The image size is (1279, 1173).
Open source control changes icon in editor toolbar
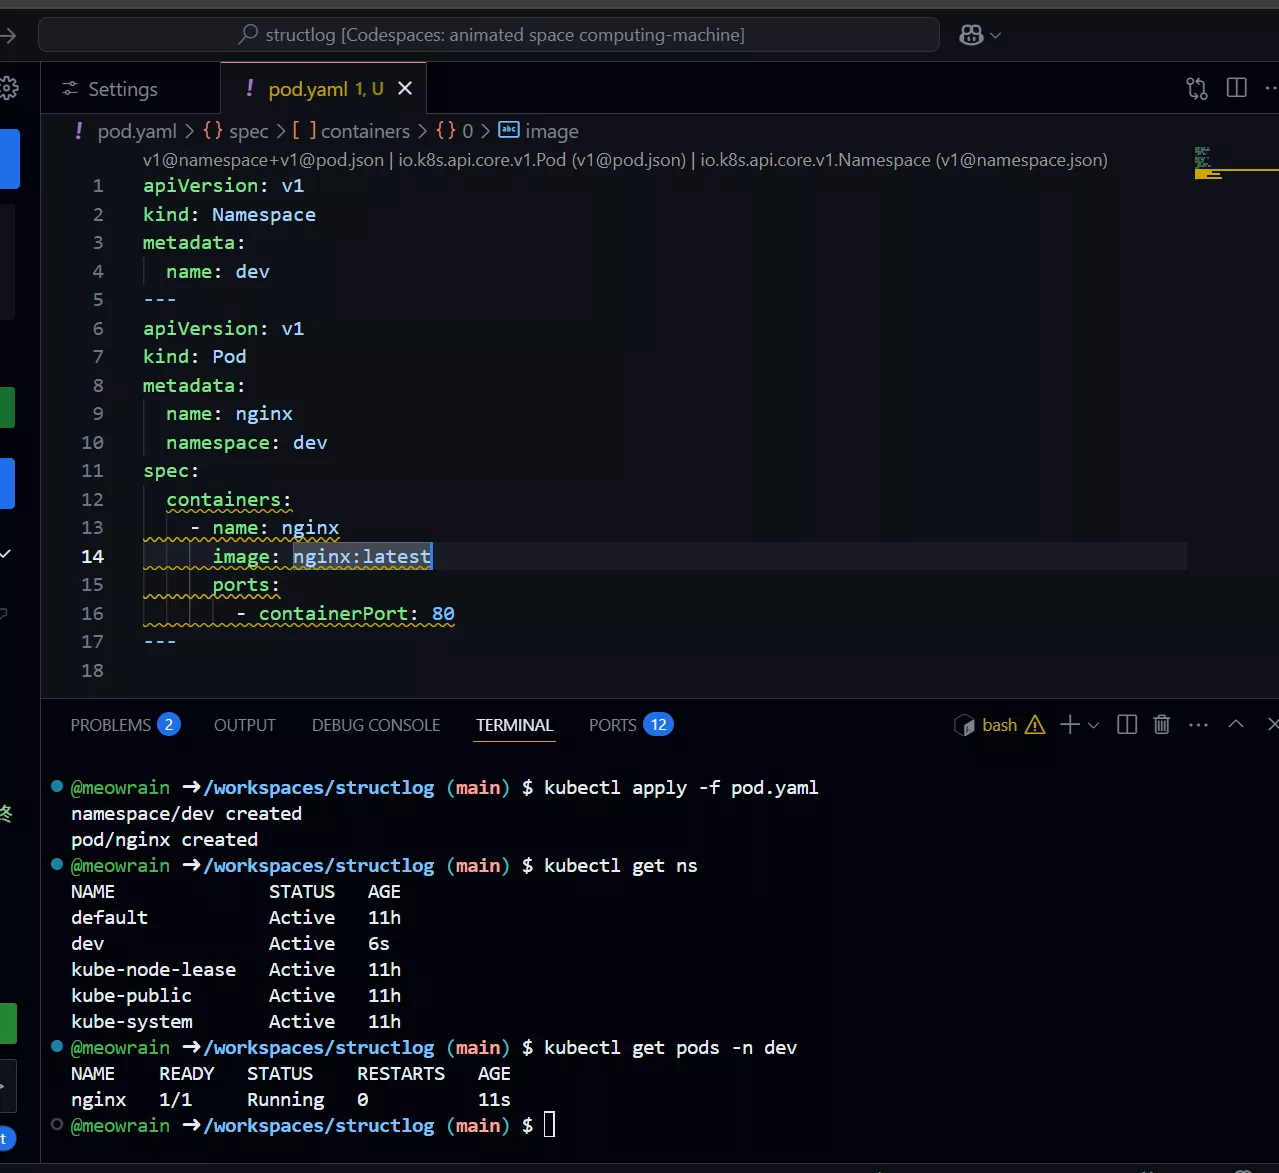point(1196,89)
